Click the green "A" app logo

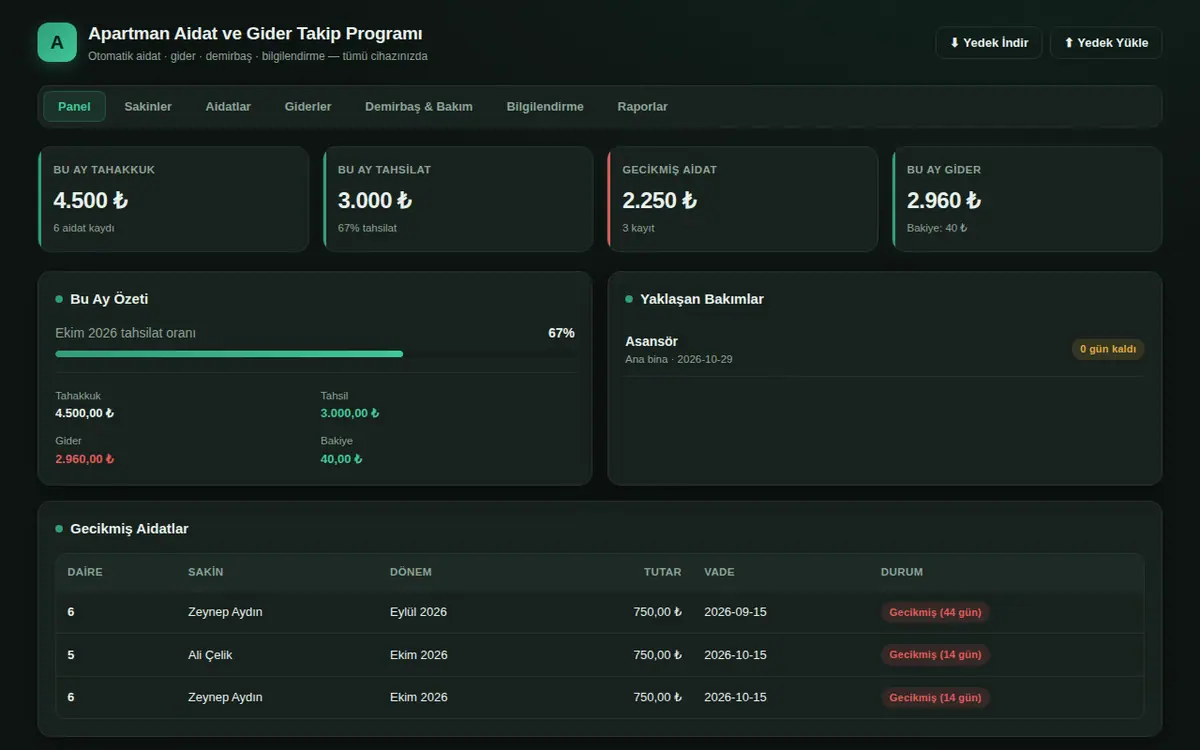click(x=57, y=42)
